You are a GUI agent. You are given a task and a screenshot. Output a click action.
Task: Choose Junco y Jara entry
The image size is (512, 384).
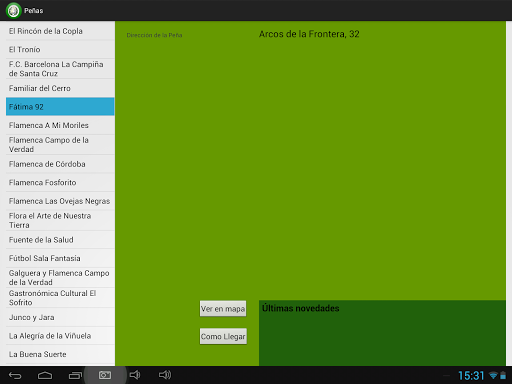point(60,317)
